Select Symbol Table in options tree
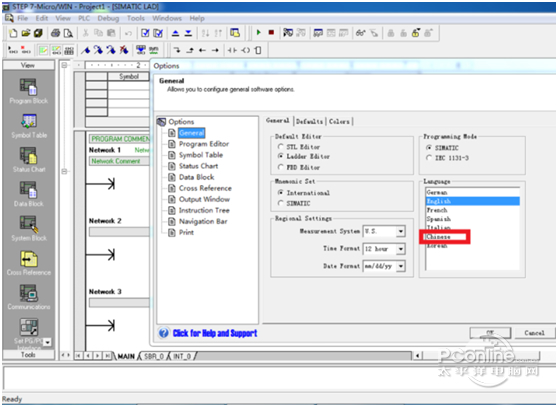Viewport: 558px width, 407px height. 201,155
